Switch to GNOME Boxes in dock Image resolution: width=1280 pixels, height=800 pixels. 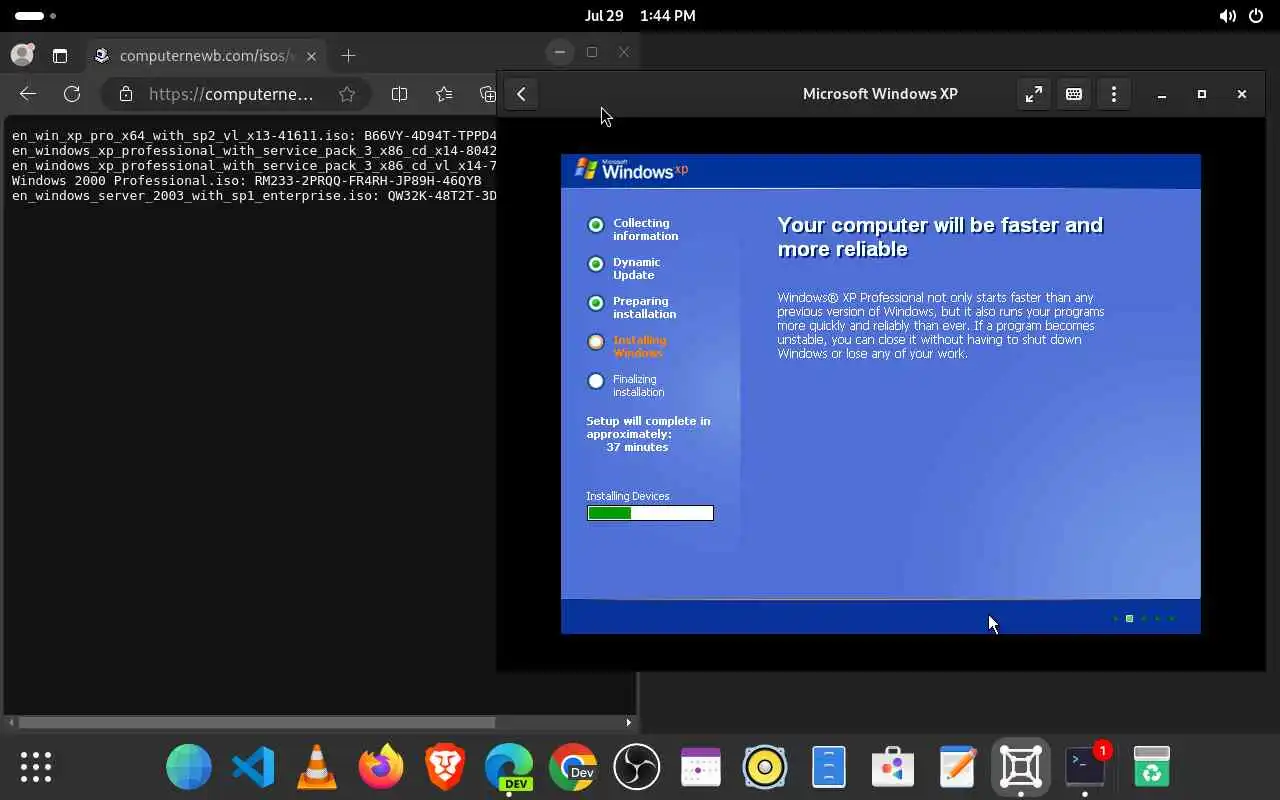pos(1021,767)
